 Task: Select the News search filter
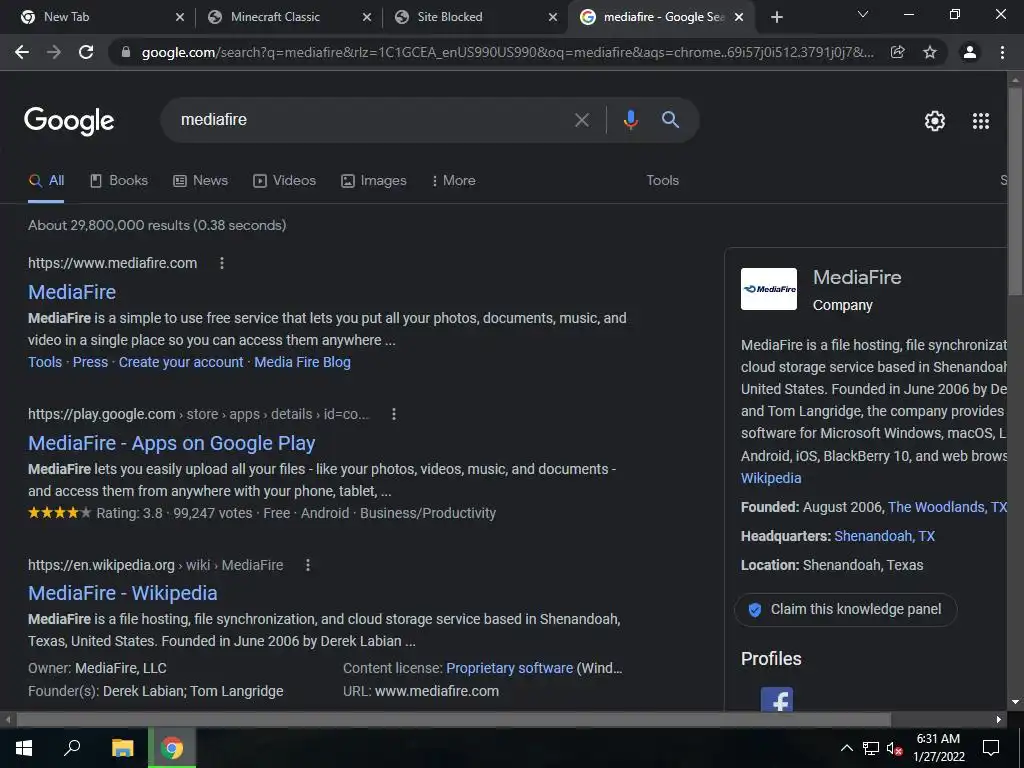(x=200, y=181)
